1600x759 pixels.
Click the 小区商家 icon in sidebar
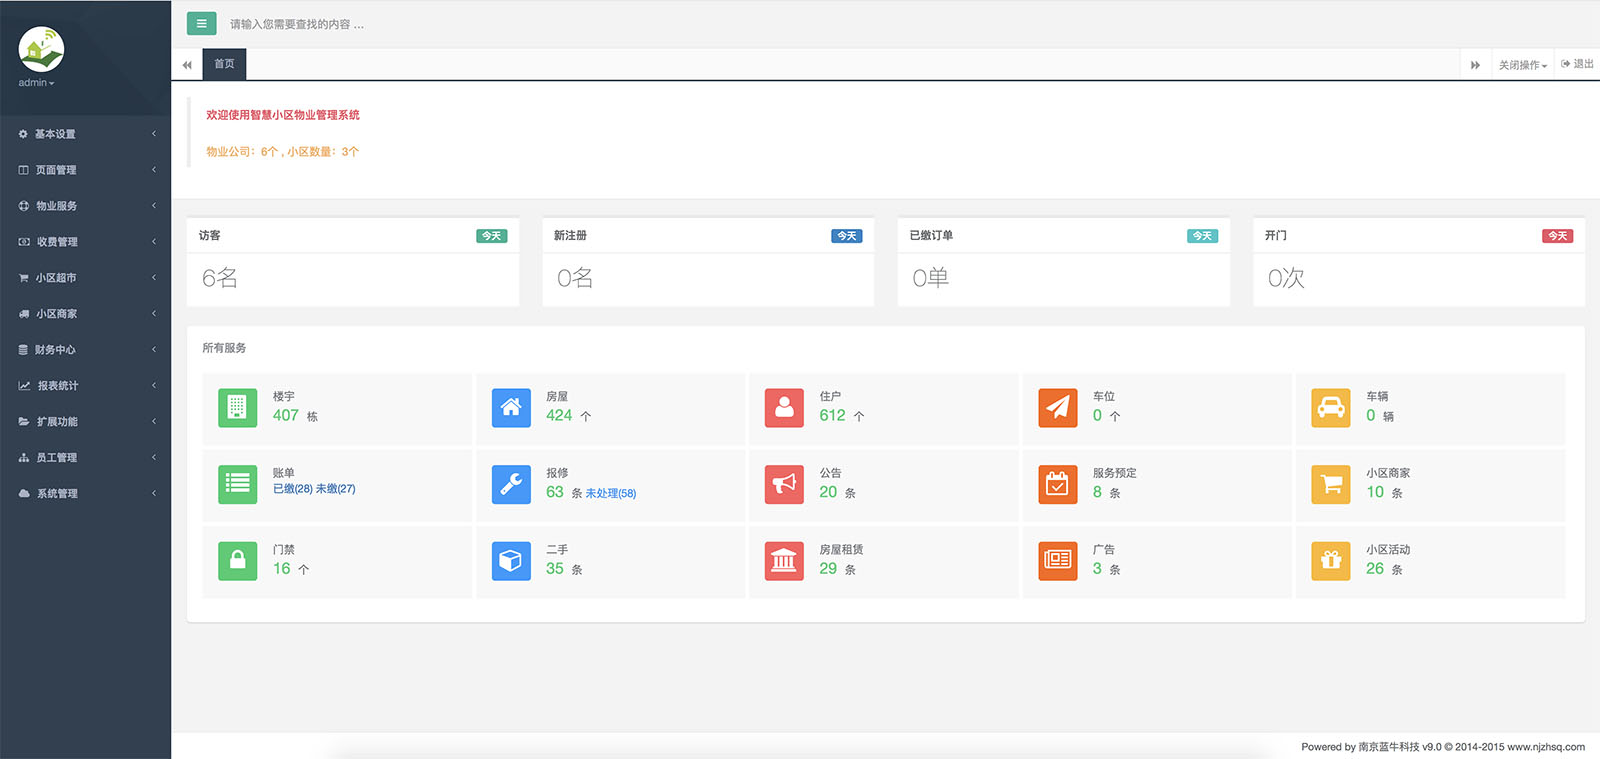(x=24, y=314)
